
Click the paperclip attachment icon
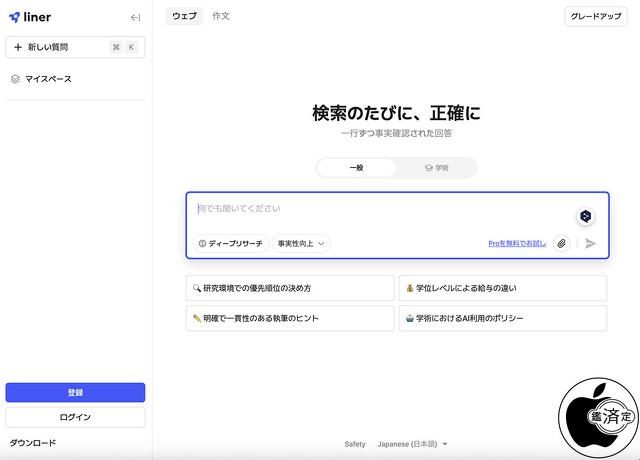click(x=562, y=243)
